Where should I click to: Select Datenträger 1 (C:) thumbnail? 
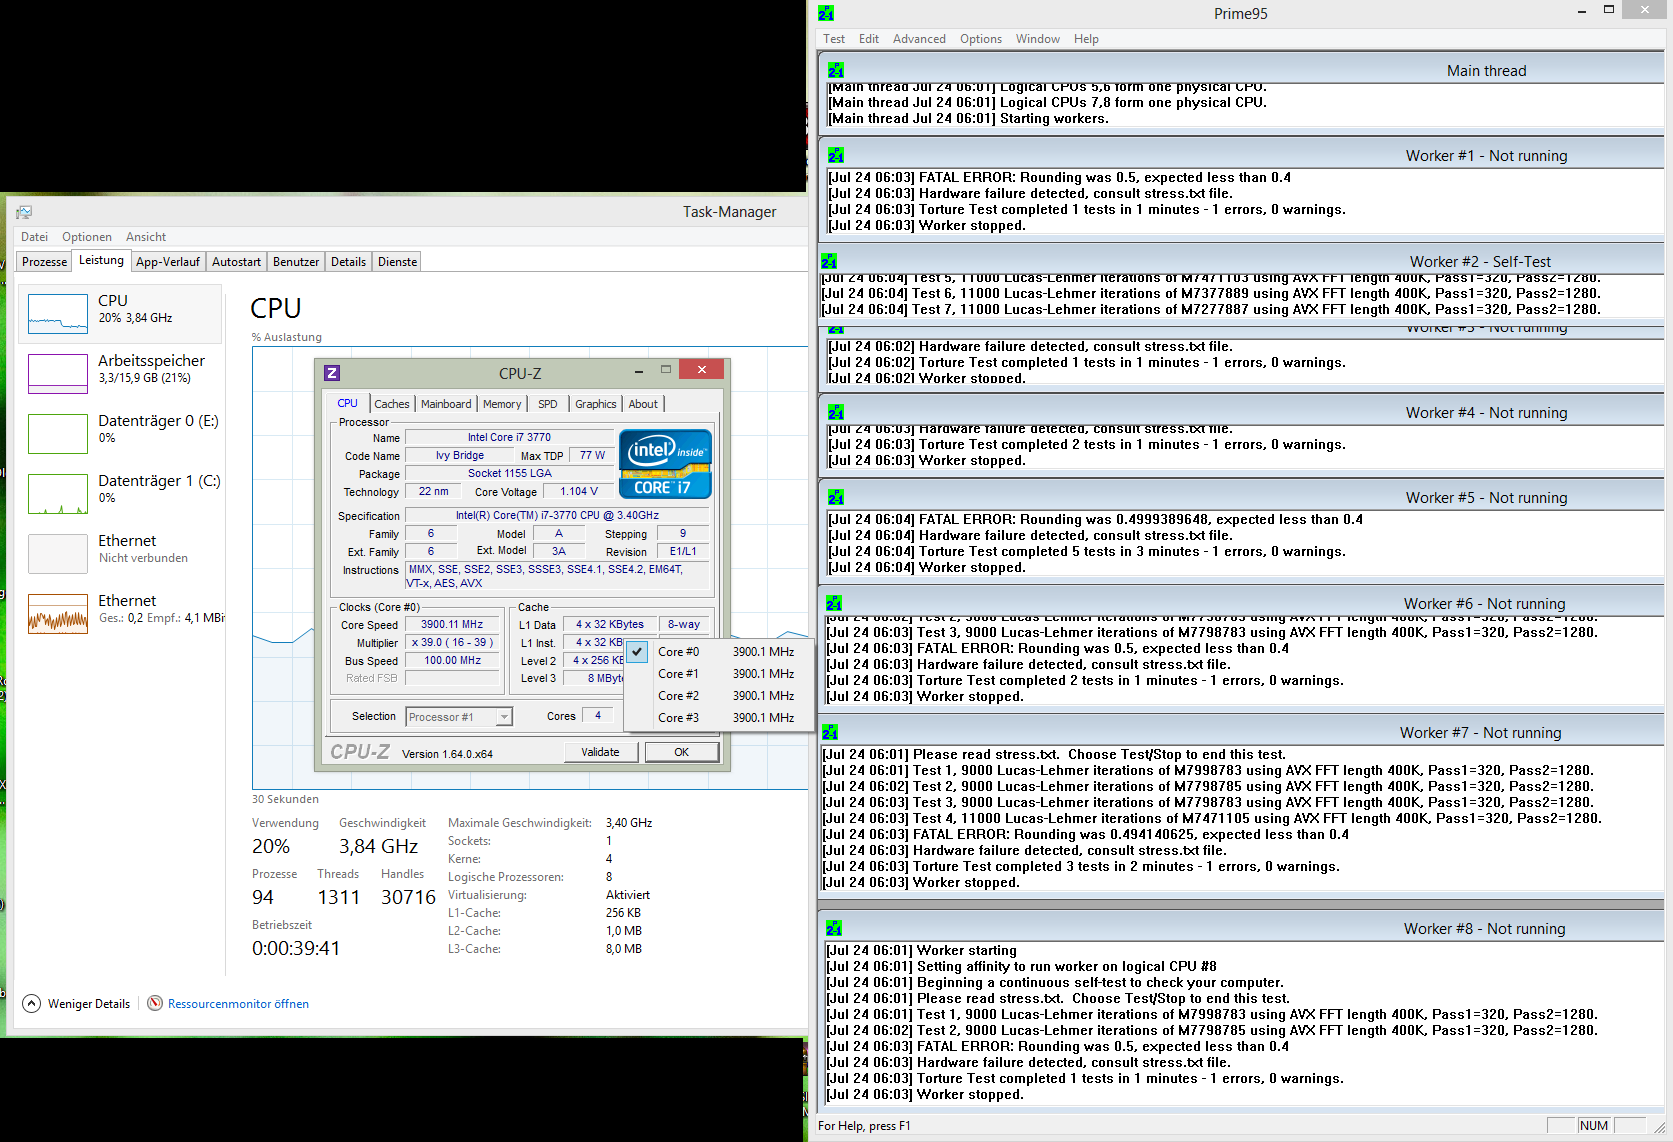pos(58,493)
